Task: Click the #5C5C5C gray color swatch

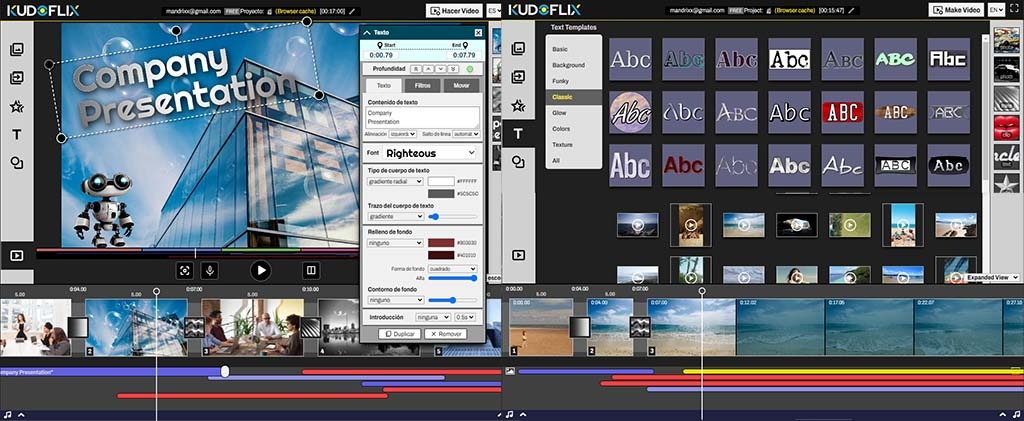Action: tap(441, 194)
